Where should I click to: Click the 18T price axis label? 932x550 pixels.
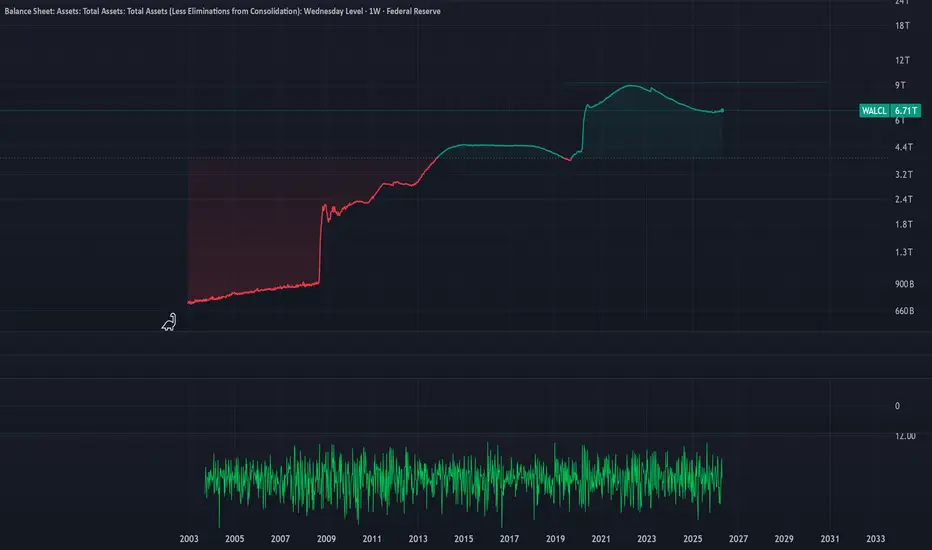pyautogui.click(x=902, y=26)
